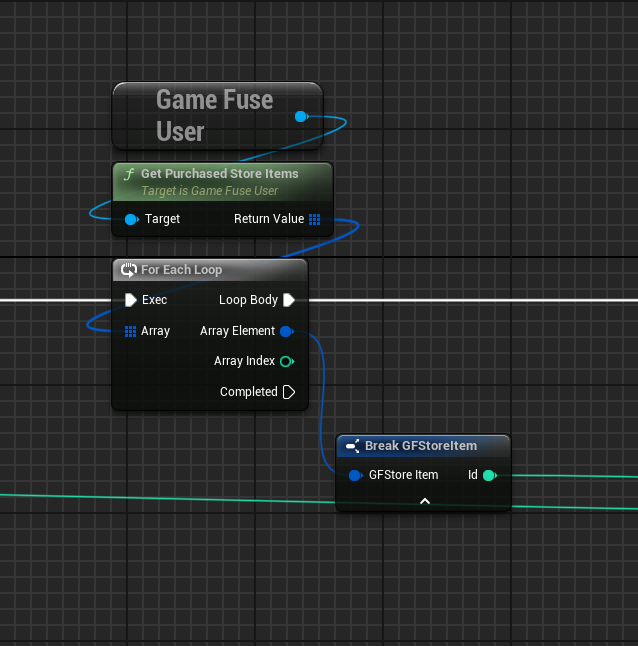Click the Id output pin
Viewport: 638px width, 646px height.
(489, 475)
